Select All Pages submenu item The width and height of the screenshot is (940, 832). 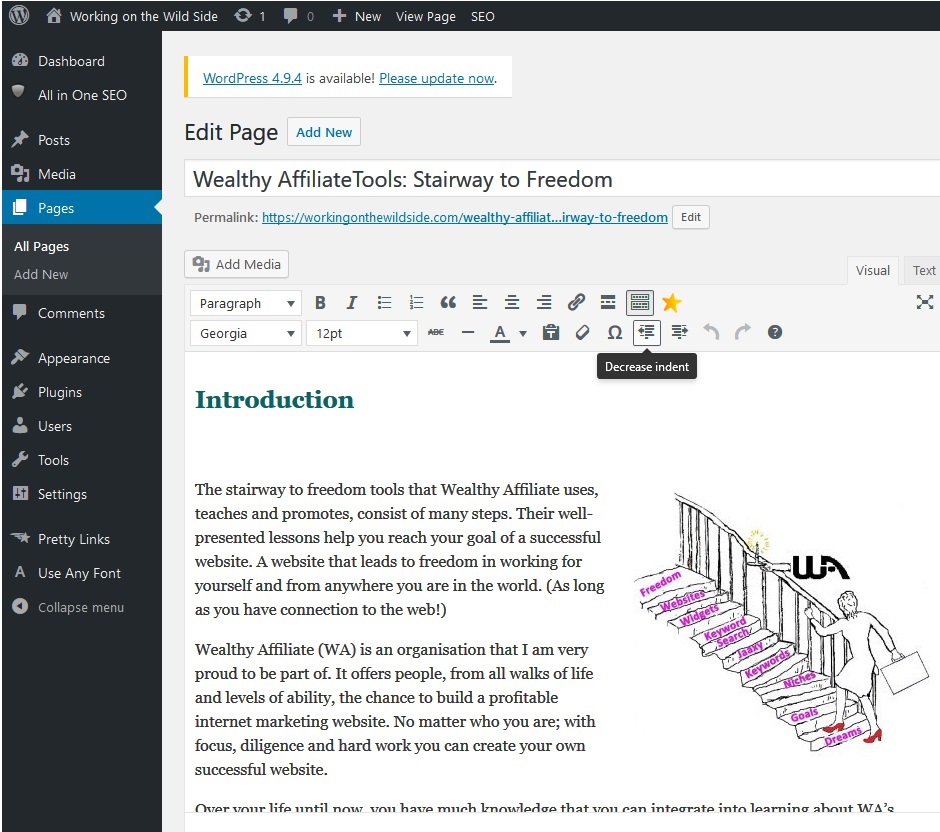[x=41, y=246]
